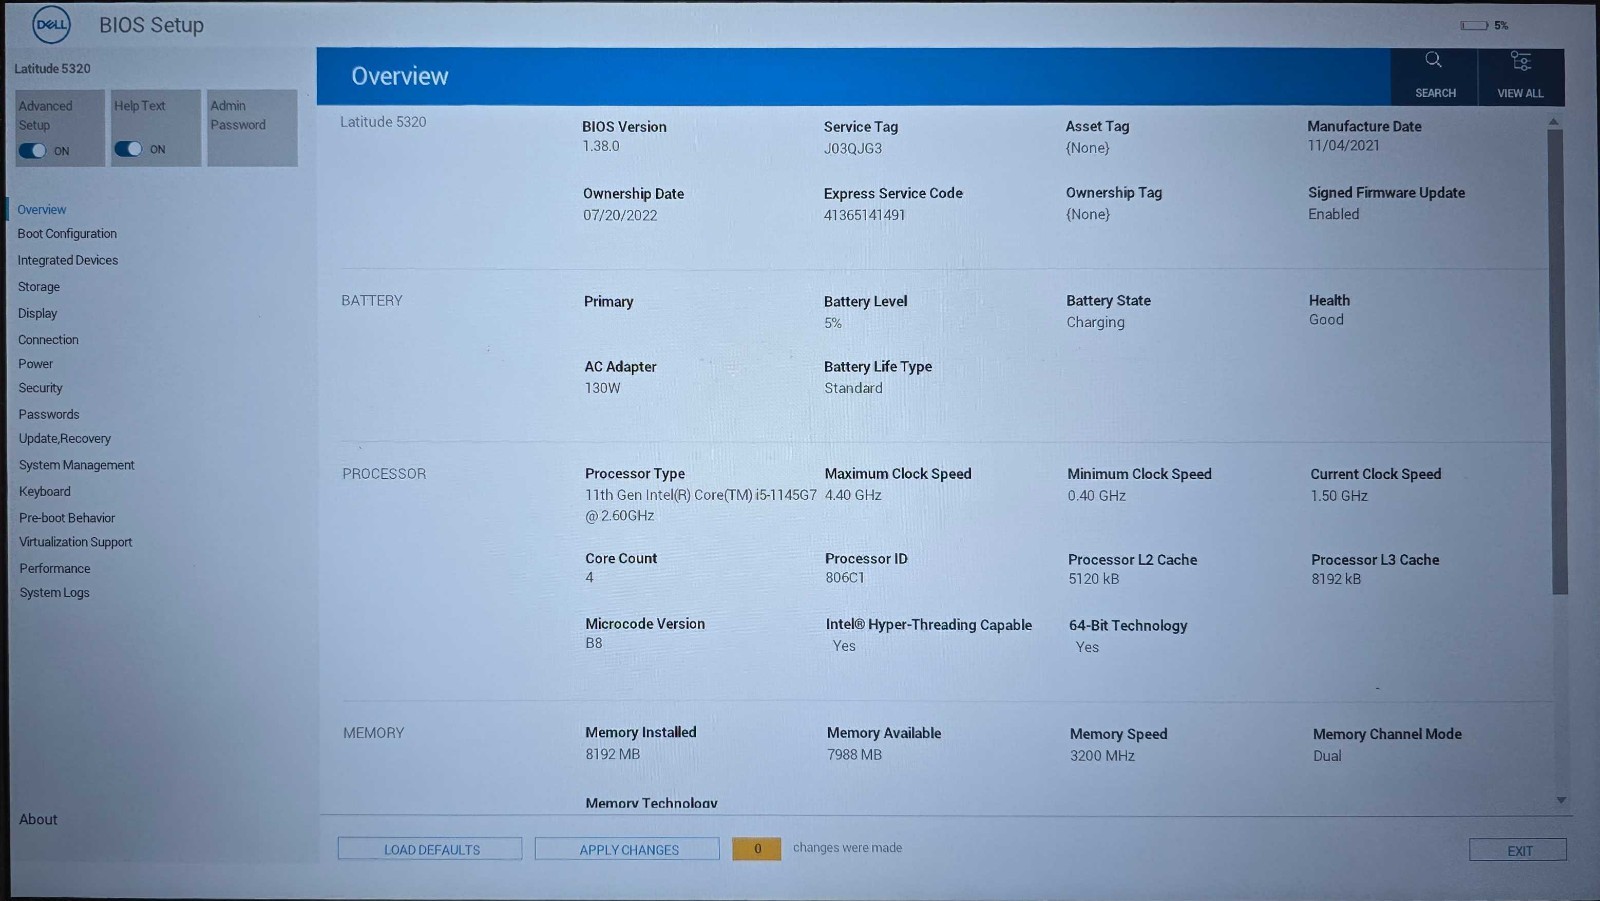The image size is (1600, 901).
Task: Click the Overview page title
Action: click(x=400, y=76)
